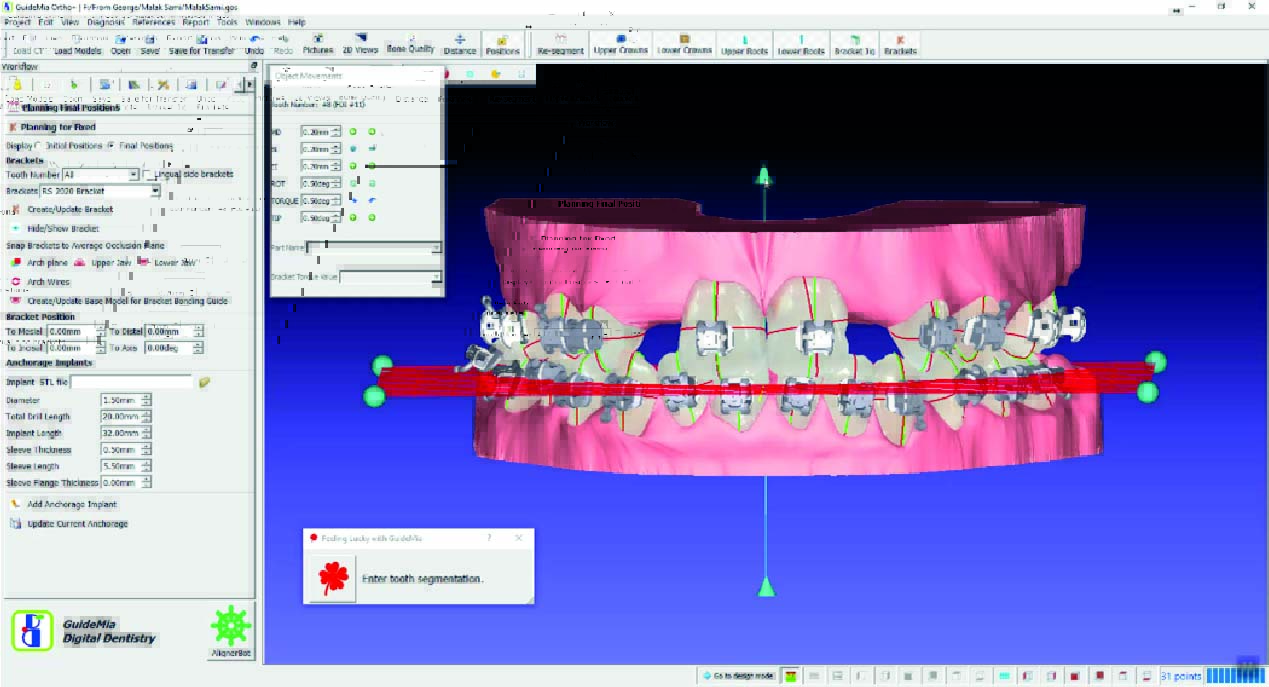Expand the Brackets type dropdown
The image size is (1269, 687).
coord(155,190)
